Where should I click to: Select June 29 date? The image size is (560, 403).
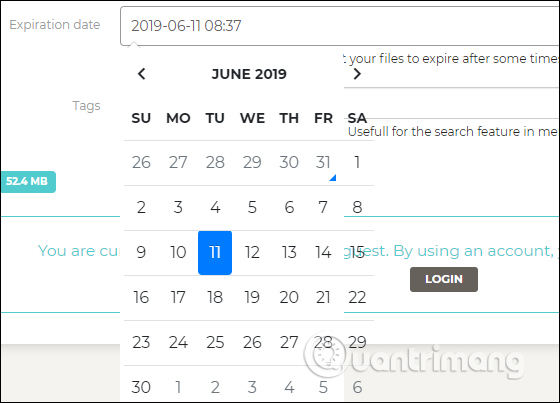(x=357, y=343)
